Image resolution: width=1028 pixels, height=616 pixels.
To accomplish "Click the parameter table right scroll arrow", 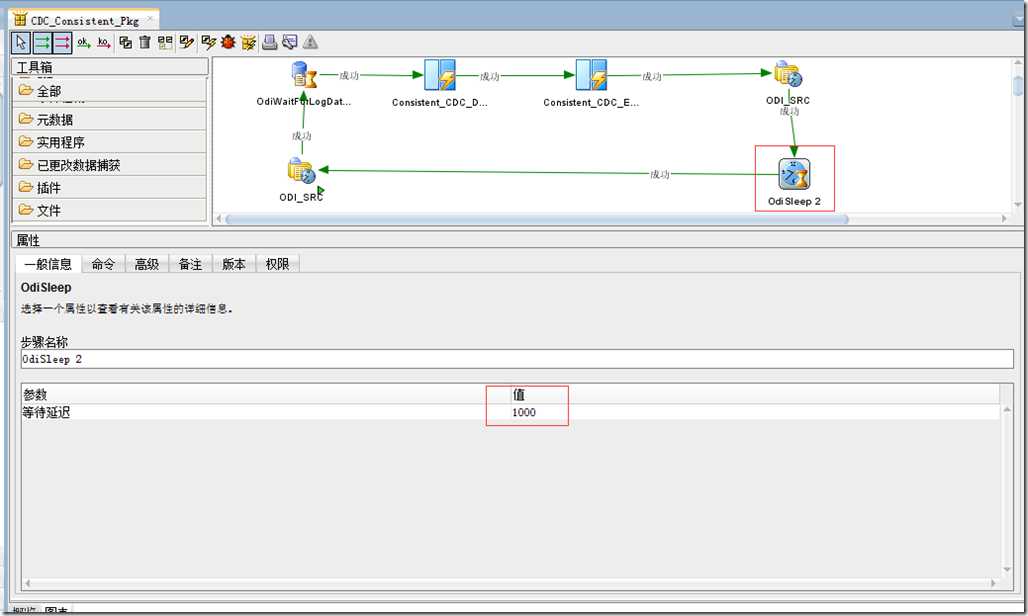I will [994, 583].
